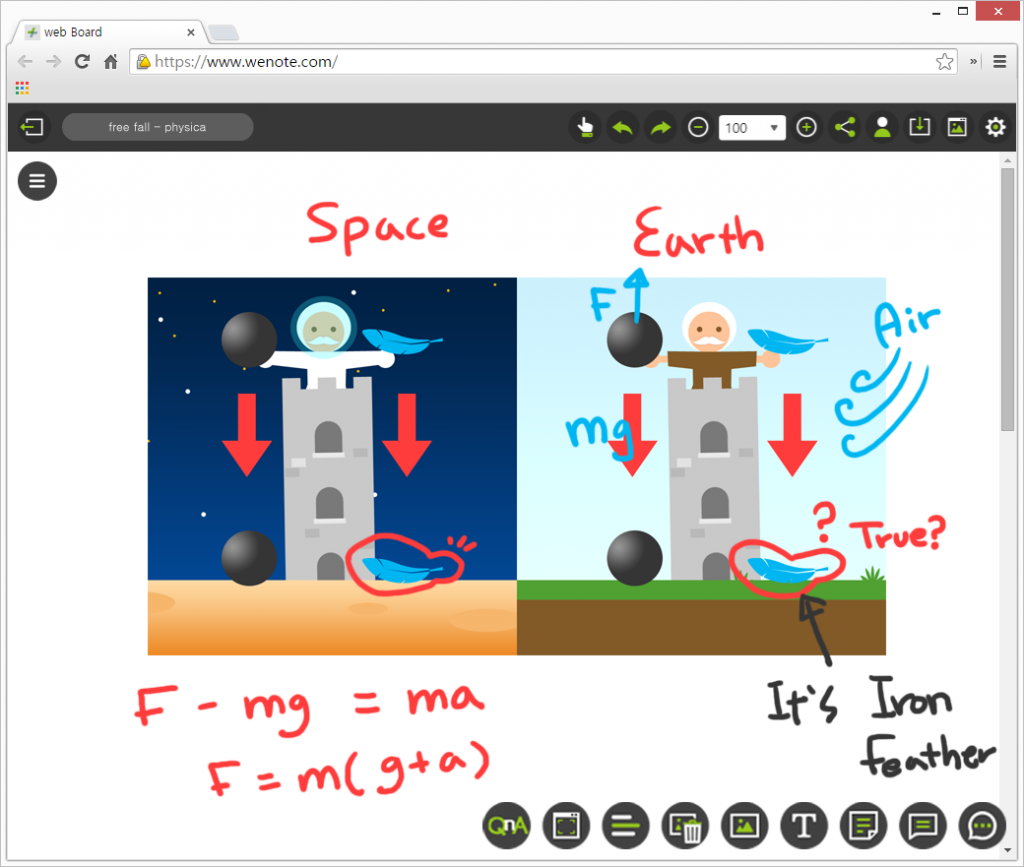This screenshot has width=1024, height=867.
Task: Redo the undone action
Action: point(660,127)
